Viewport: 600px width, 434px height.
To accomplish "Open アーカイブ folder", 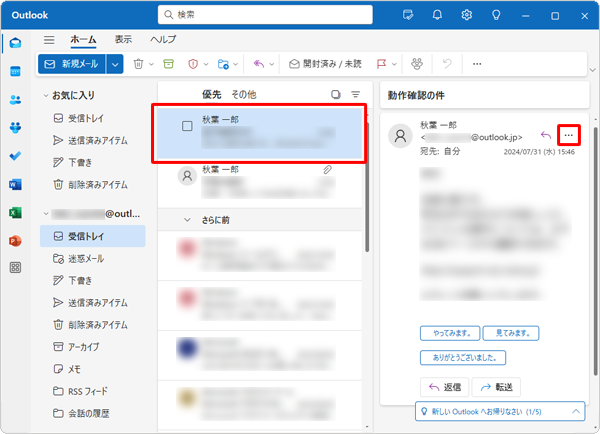I will click(93, 347).
